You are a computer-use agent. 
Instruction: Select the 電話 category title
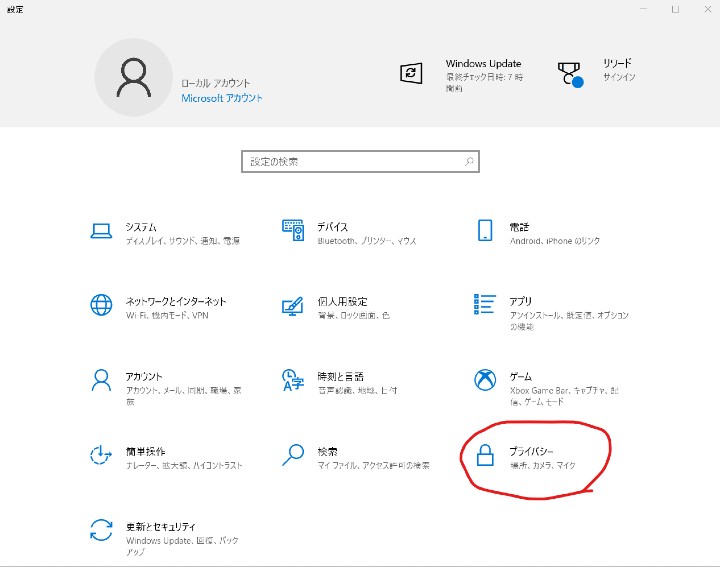(519, 227)
